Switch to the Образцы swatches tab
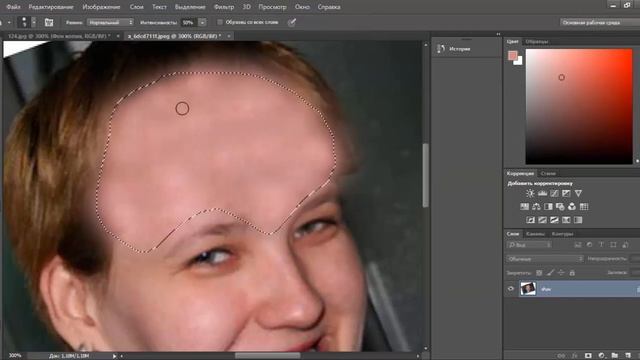Image resolution: width=640 pixels, height=360 pixels. (537, 42)
